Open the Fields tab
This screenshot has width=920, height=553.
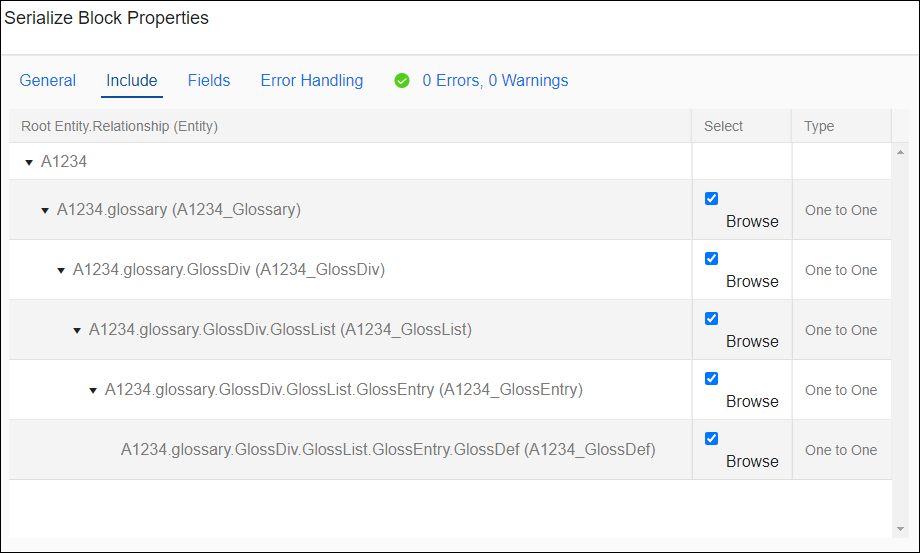click(x=209, y=80)
